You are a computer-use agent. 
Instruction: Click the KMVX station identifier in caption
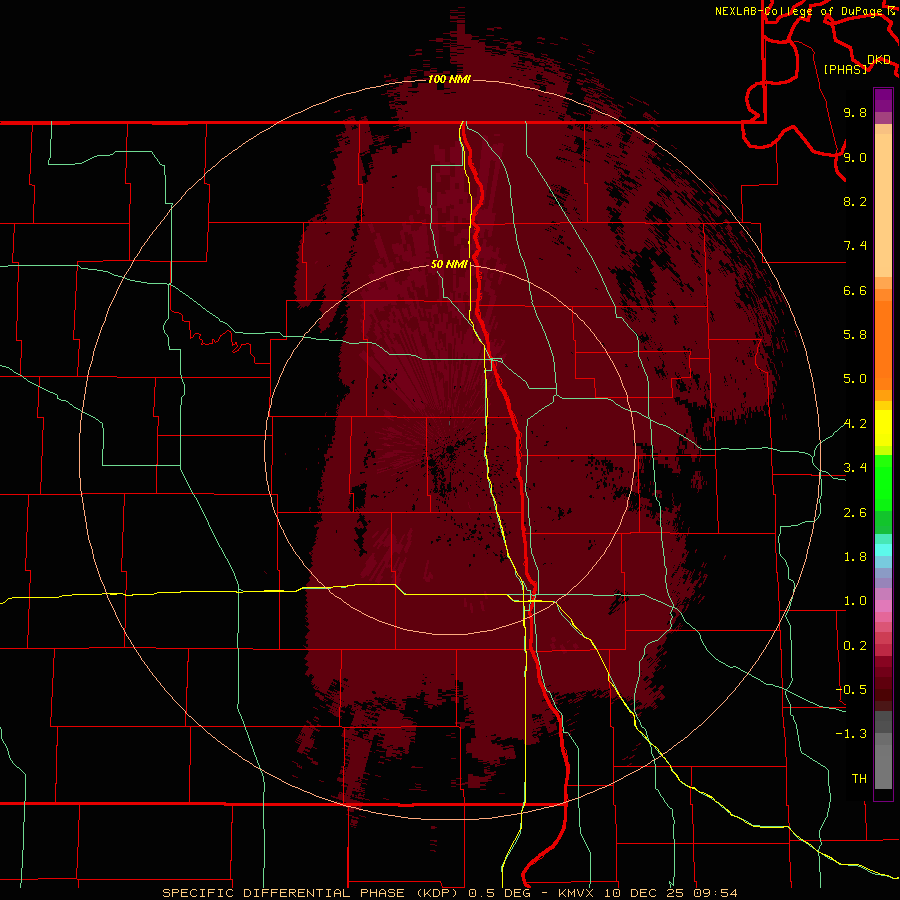click(576, 893)
